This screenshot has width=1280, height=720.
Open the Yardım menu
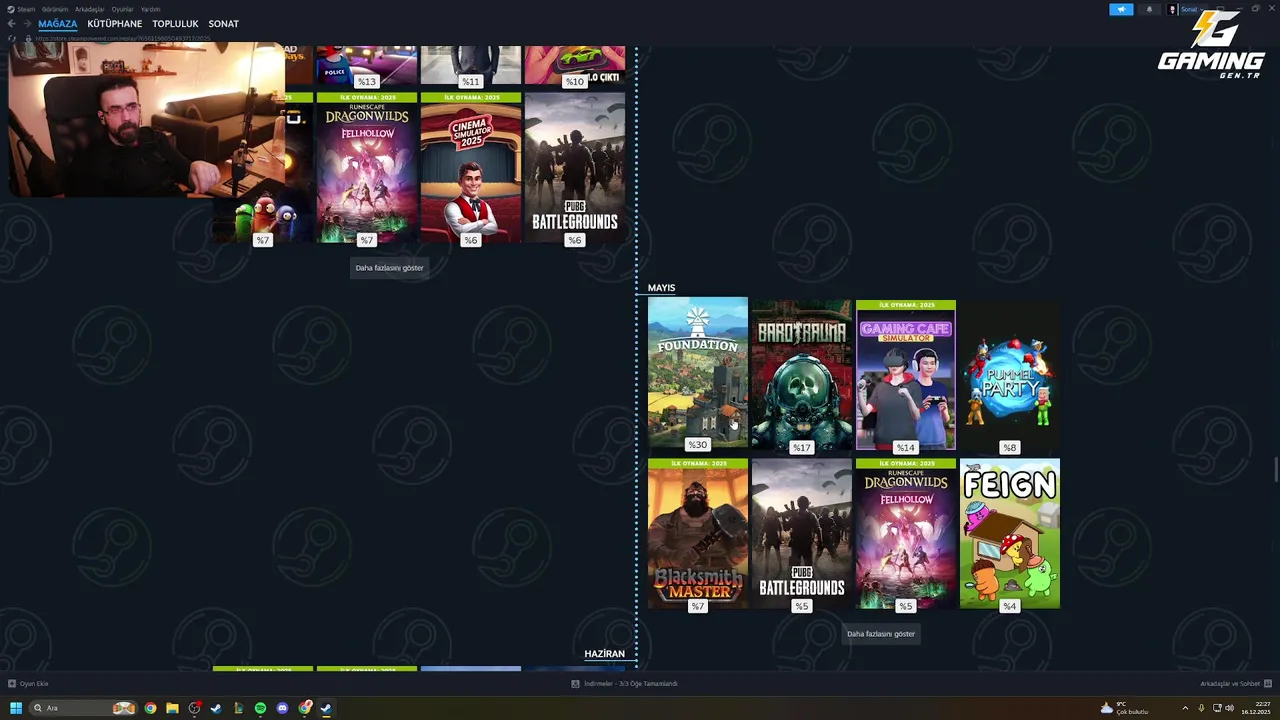click(x=150, y=9)
